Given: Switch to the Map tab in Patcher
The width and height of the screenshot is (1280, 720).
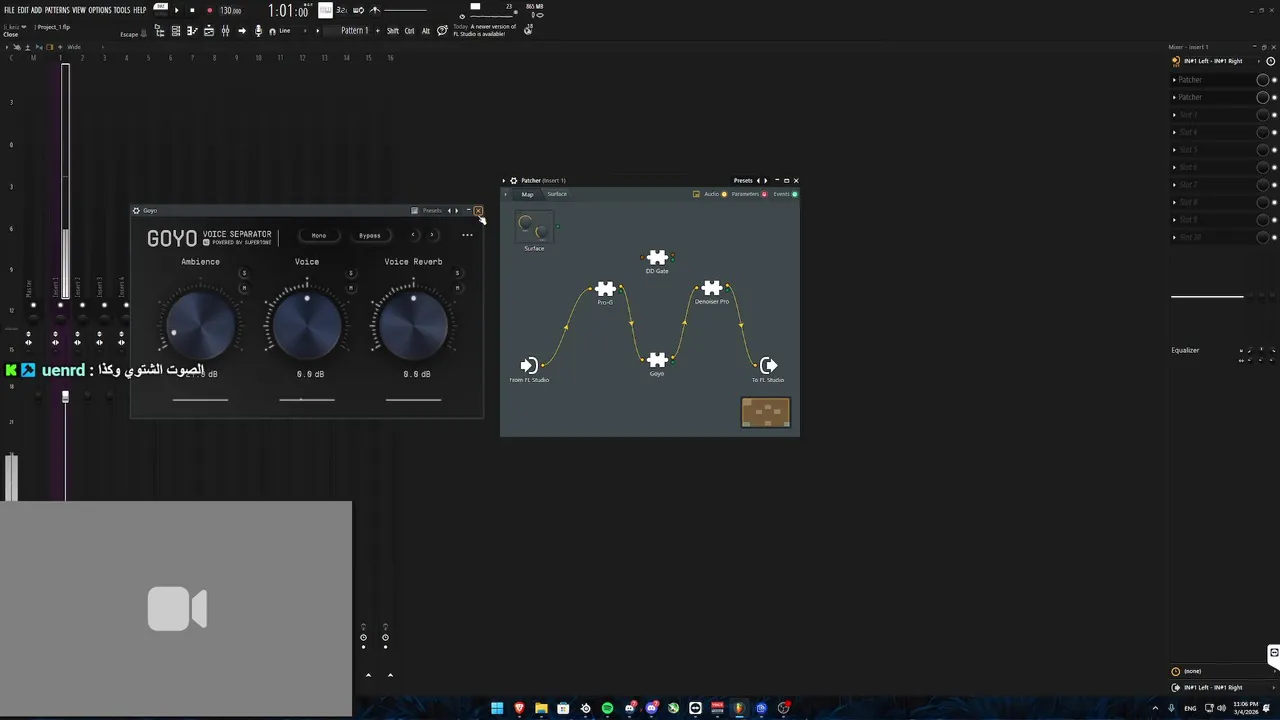Looking at the screenshot, I should tap(527, 194).
